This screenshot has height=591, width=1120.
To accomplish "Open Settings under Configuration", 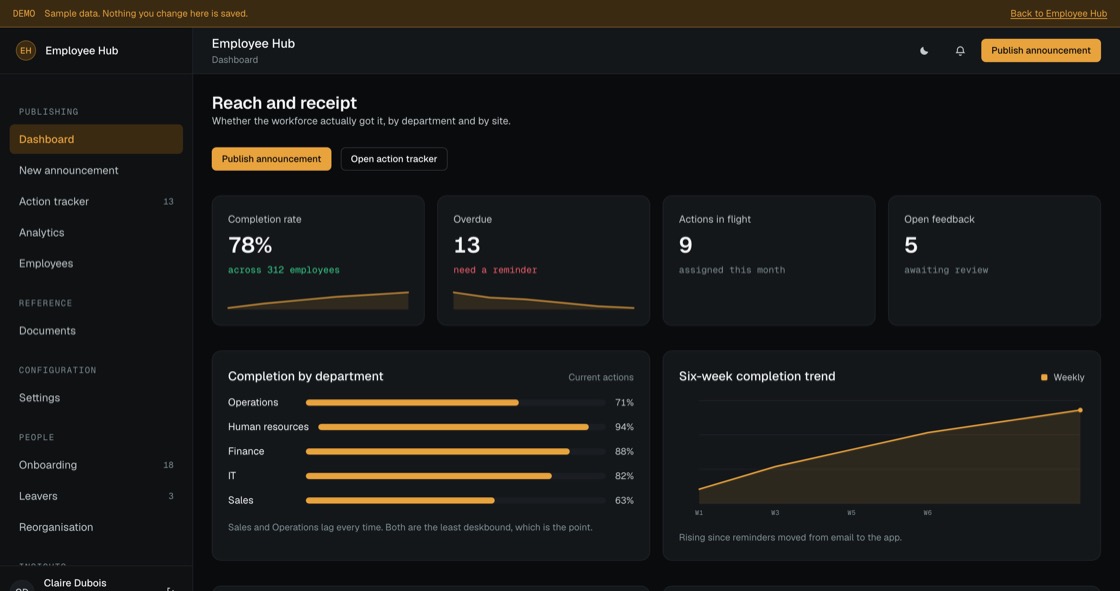I will pyautogui.click(x=96, y=397).
